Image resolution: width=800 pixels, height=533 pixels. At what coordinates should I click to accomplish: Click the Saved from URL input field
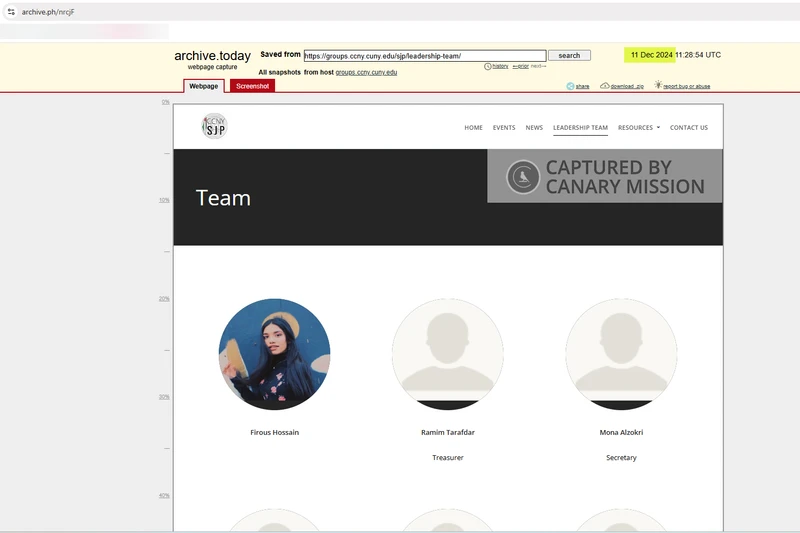point(425,56)
